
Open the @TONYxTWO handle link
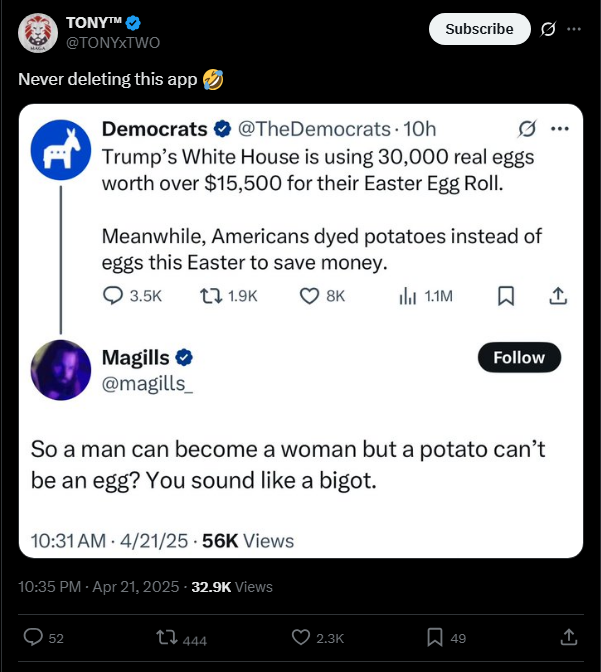pyautogui.click(x=112, y=41)
